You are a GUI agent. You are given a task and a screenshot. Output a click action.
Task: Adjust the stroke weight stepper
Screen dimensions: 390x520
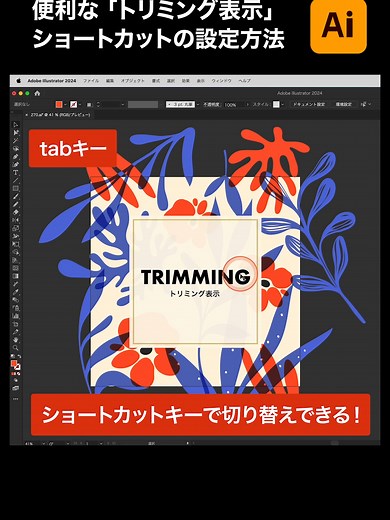pos(98,105)
